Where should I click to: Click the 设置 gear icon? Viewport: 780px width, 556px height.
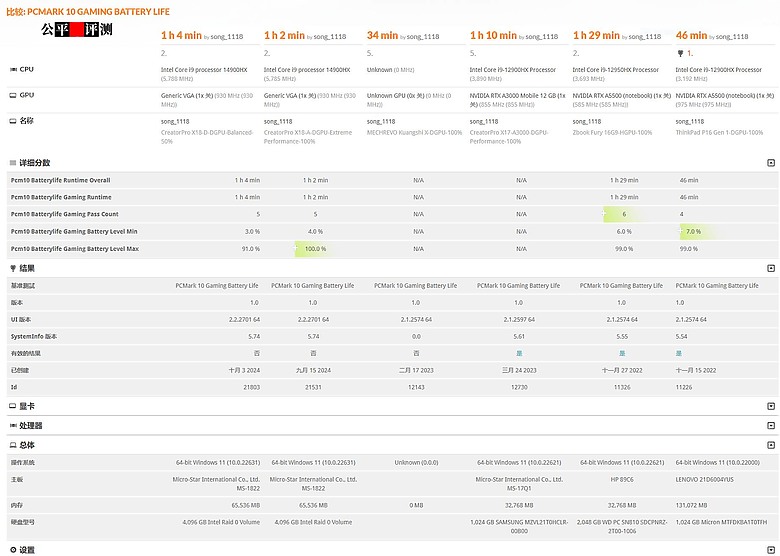(x=13, y=550)
